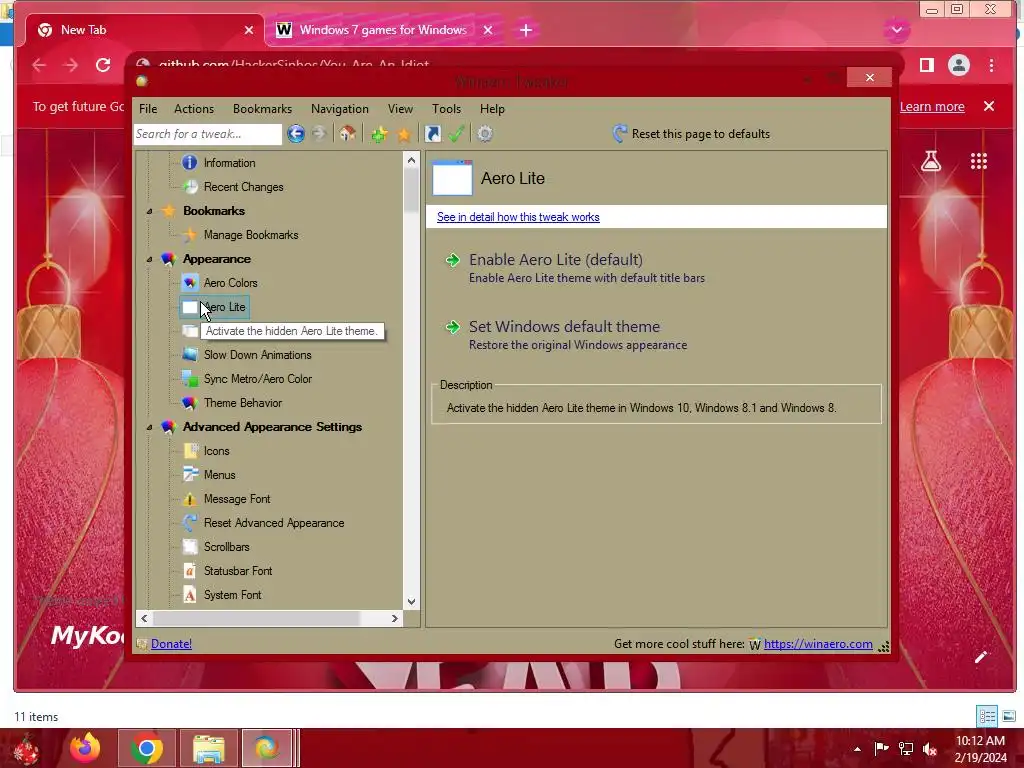Screen dimensions: 1024x768
Task: Select the Aero Lite tree item
Action: (x=224, y=307)
